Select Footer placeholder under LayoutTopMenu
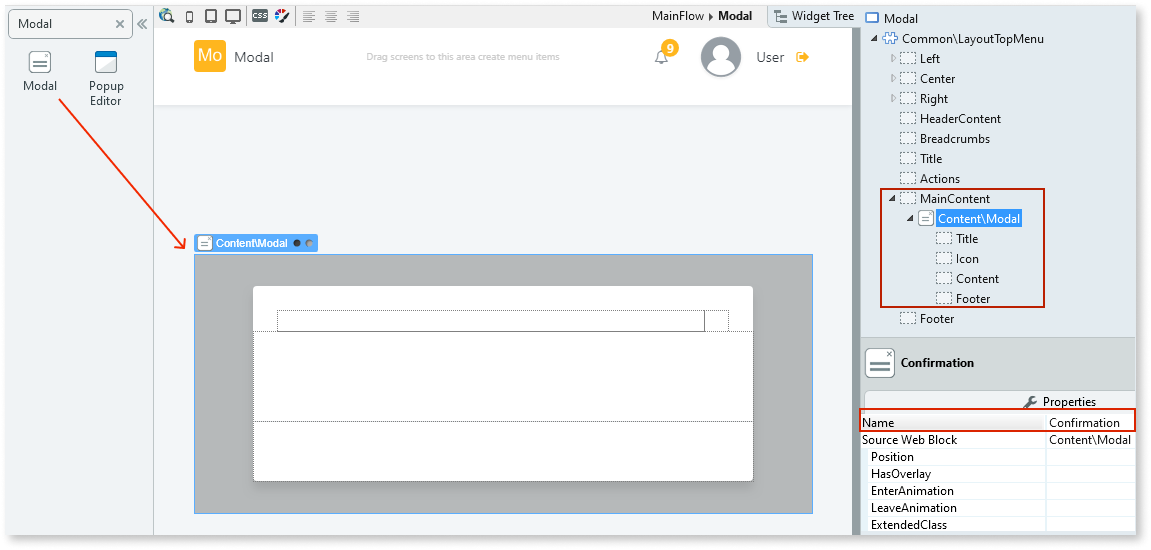 point(937,319)
